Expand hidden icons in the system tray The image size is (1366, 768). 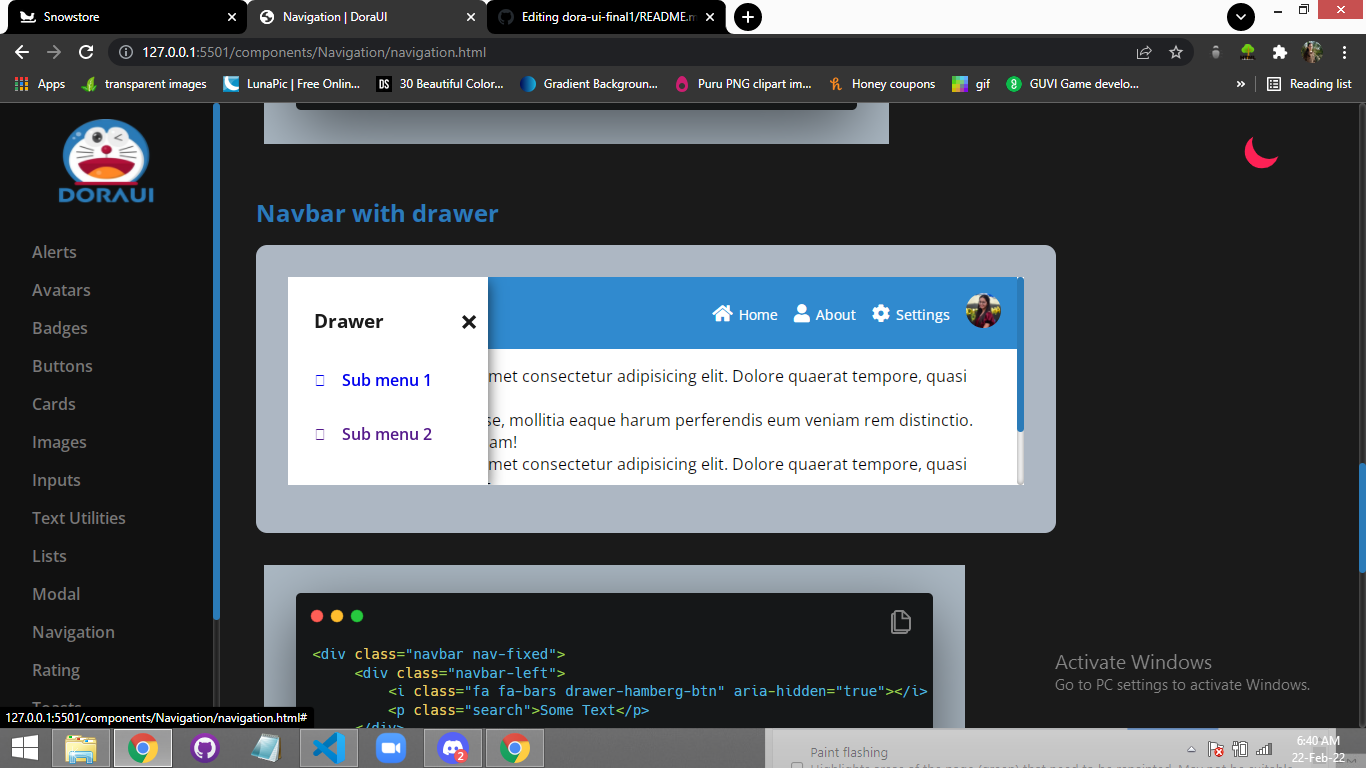tap(1191, 748)
